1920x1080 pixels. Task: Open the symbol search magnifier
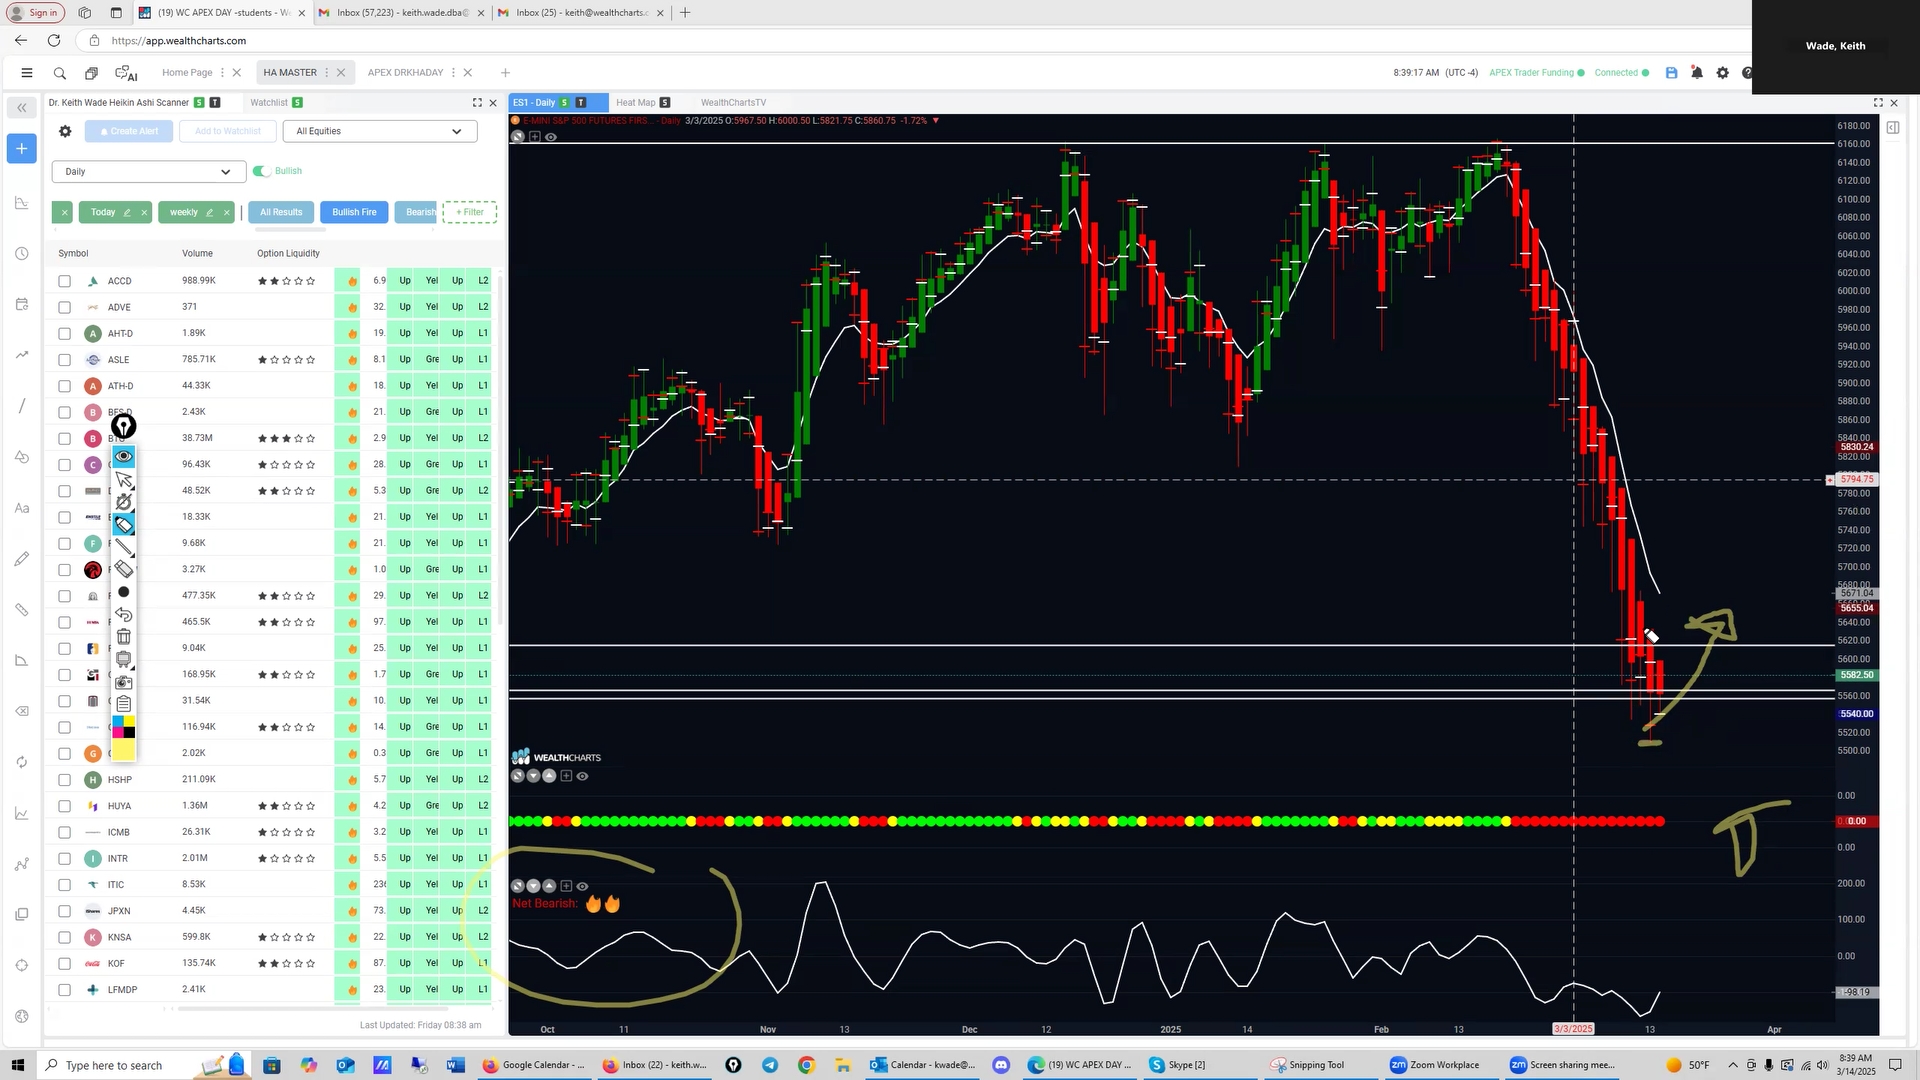click(x=60, y=73)
